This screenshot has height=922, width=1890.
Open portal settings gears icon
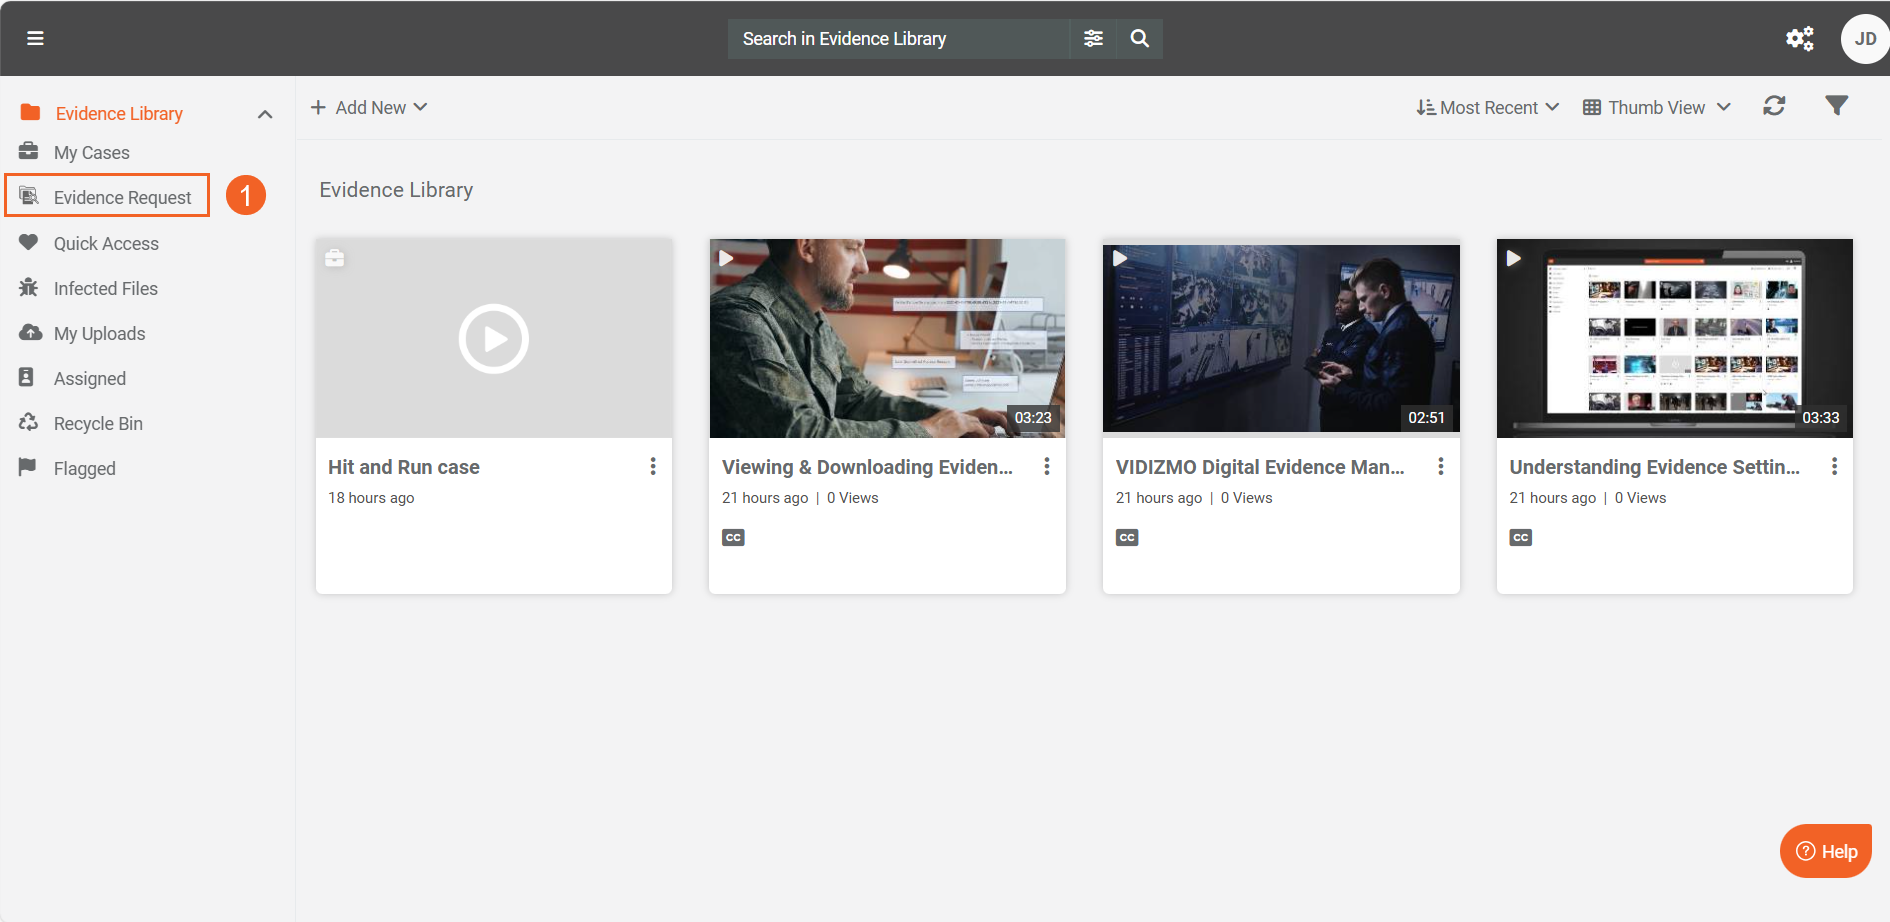click(x=1799, y=39)
